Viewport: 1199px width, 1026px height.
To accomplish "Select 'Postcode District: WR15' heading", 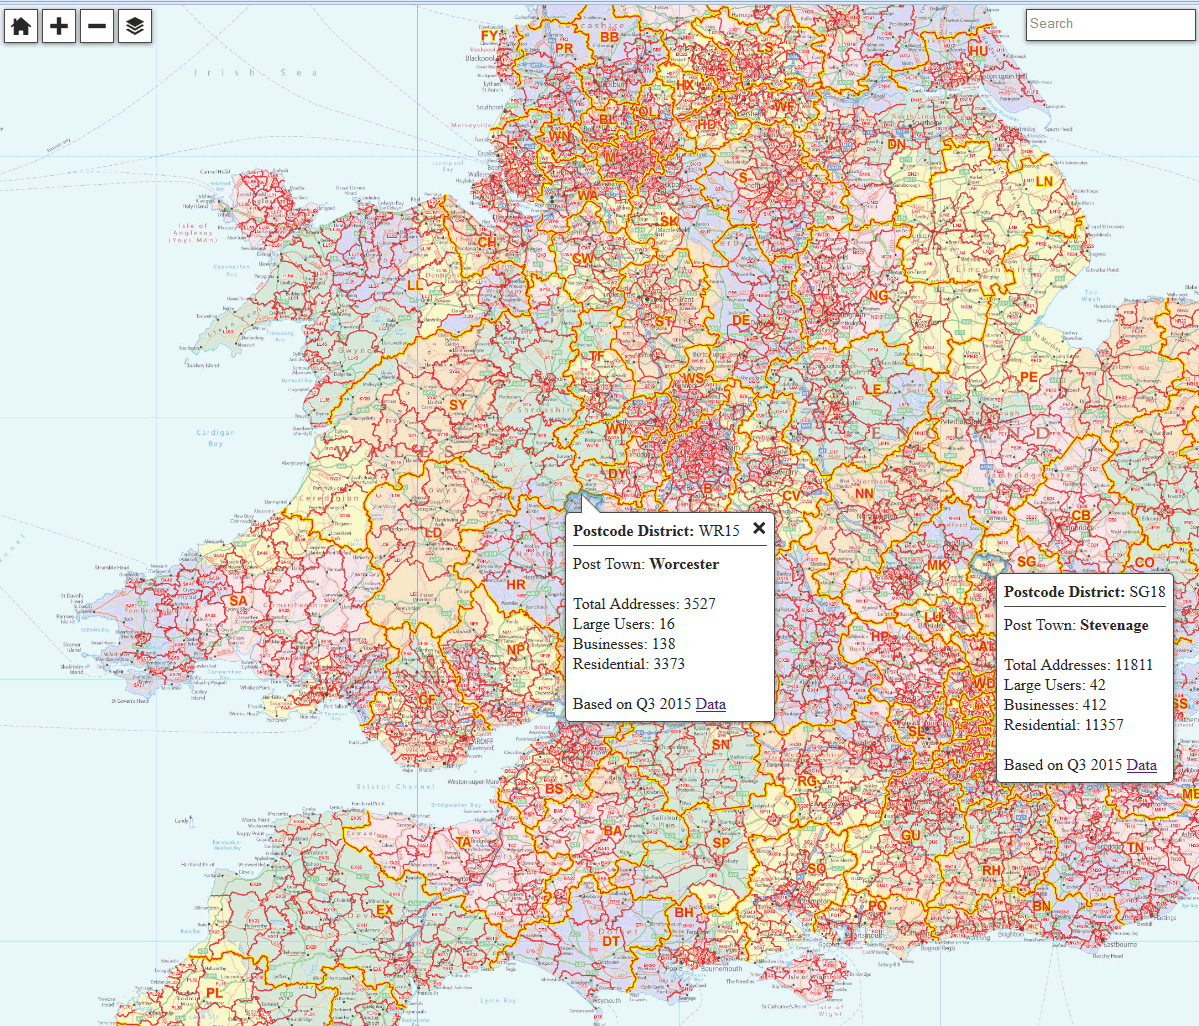I will click(x=656, y=531).
